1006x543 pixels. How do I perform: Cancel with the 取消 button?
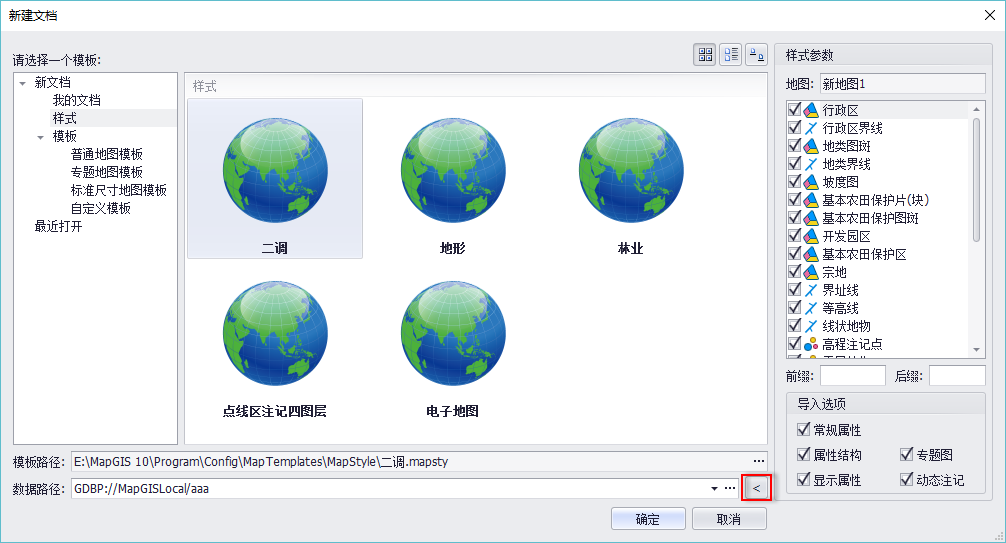tap(729, 519)
